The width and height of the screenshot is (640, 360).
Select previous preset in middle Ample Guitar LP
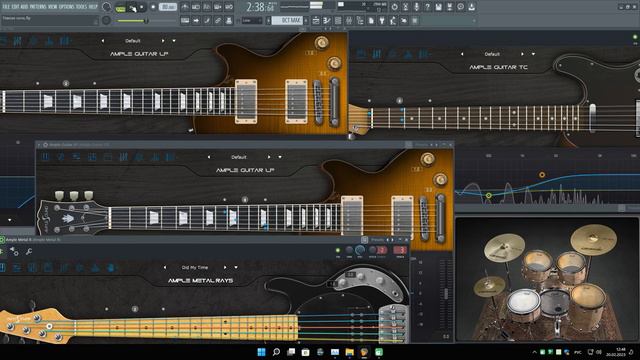[x=209, y=157]
